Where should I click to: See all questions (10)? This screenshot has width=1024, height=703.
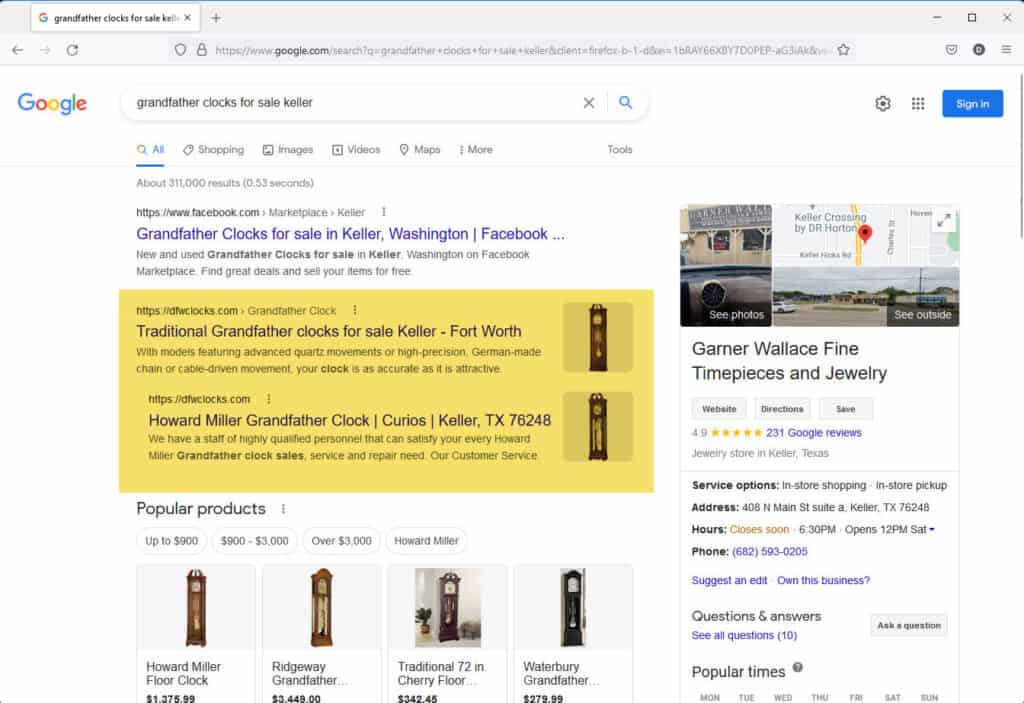[744, 635]
